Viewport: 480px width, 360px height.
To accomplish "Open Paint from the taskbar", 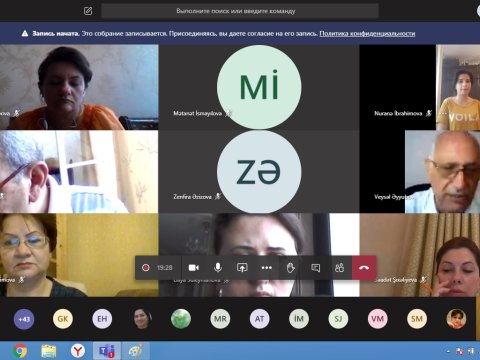I will (x=136, y=351).
